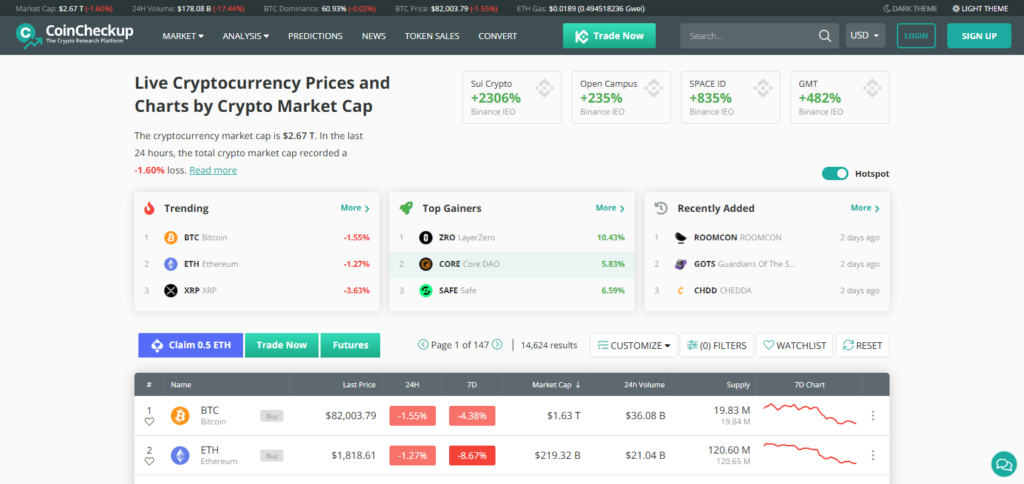Click the Buy button for ETH
Image resolution: width=1024 pixels, height=484 pixels.
point(272,456)
